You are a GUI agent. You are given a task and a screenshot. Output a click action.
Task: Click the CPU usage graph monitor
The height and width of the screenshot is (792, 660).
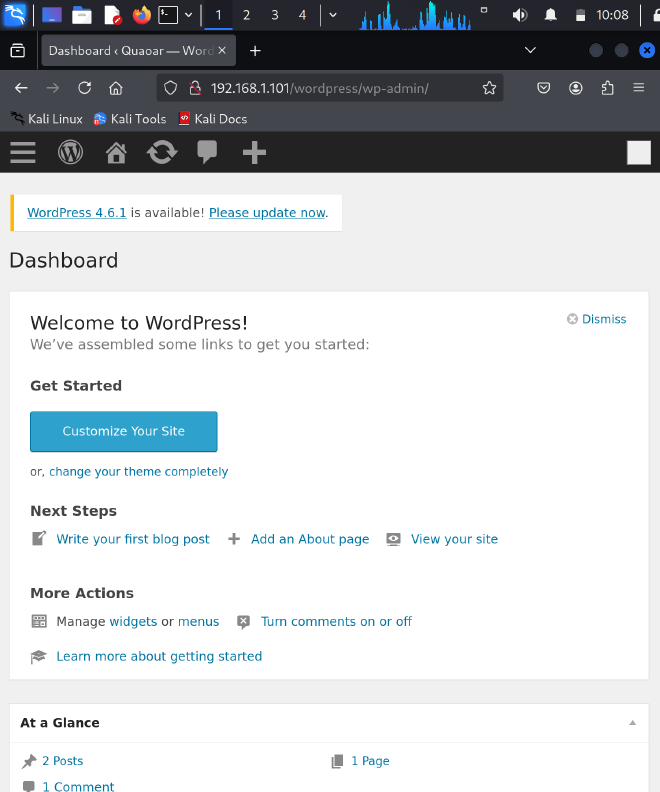pyautogui.click(x=415, y=15)
